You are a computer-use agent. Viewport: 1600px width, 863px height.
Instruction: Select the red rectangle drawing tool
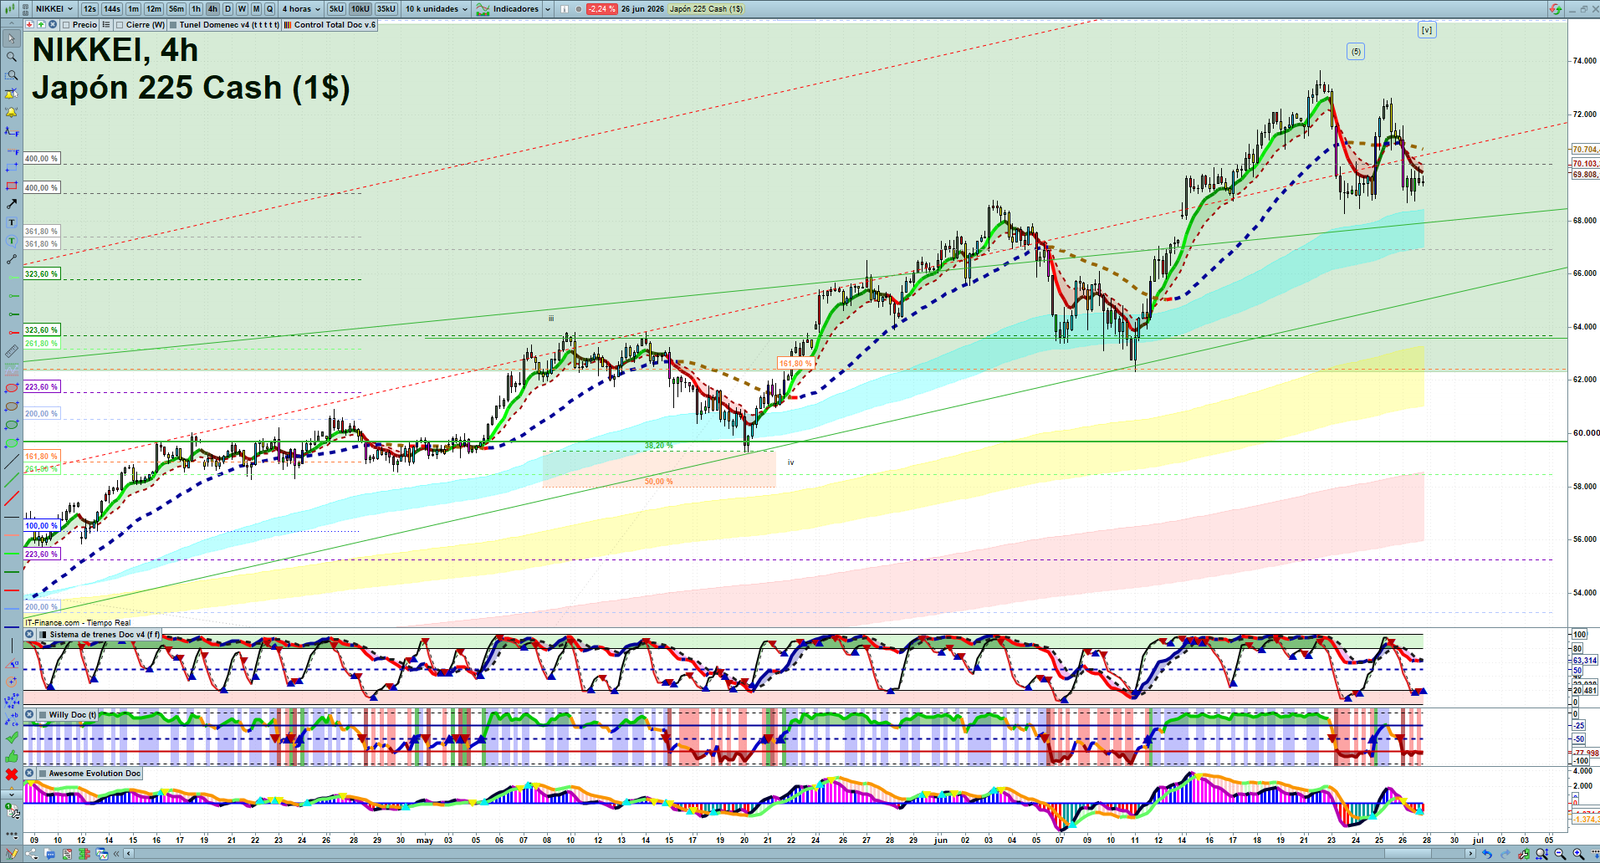[x=12, y=185]
